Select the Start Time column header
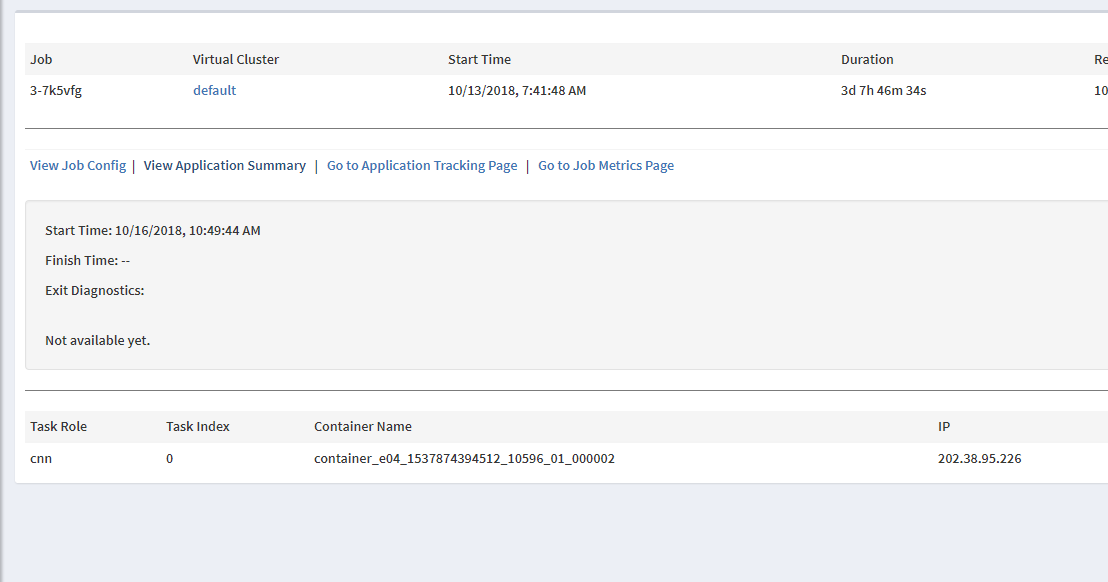The image size is (1108, 582). tap(479, 59)
